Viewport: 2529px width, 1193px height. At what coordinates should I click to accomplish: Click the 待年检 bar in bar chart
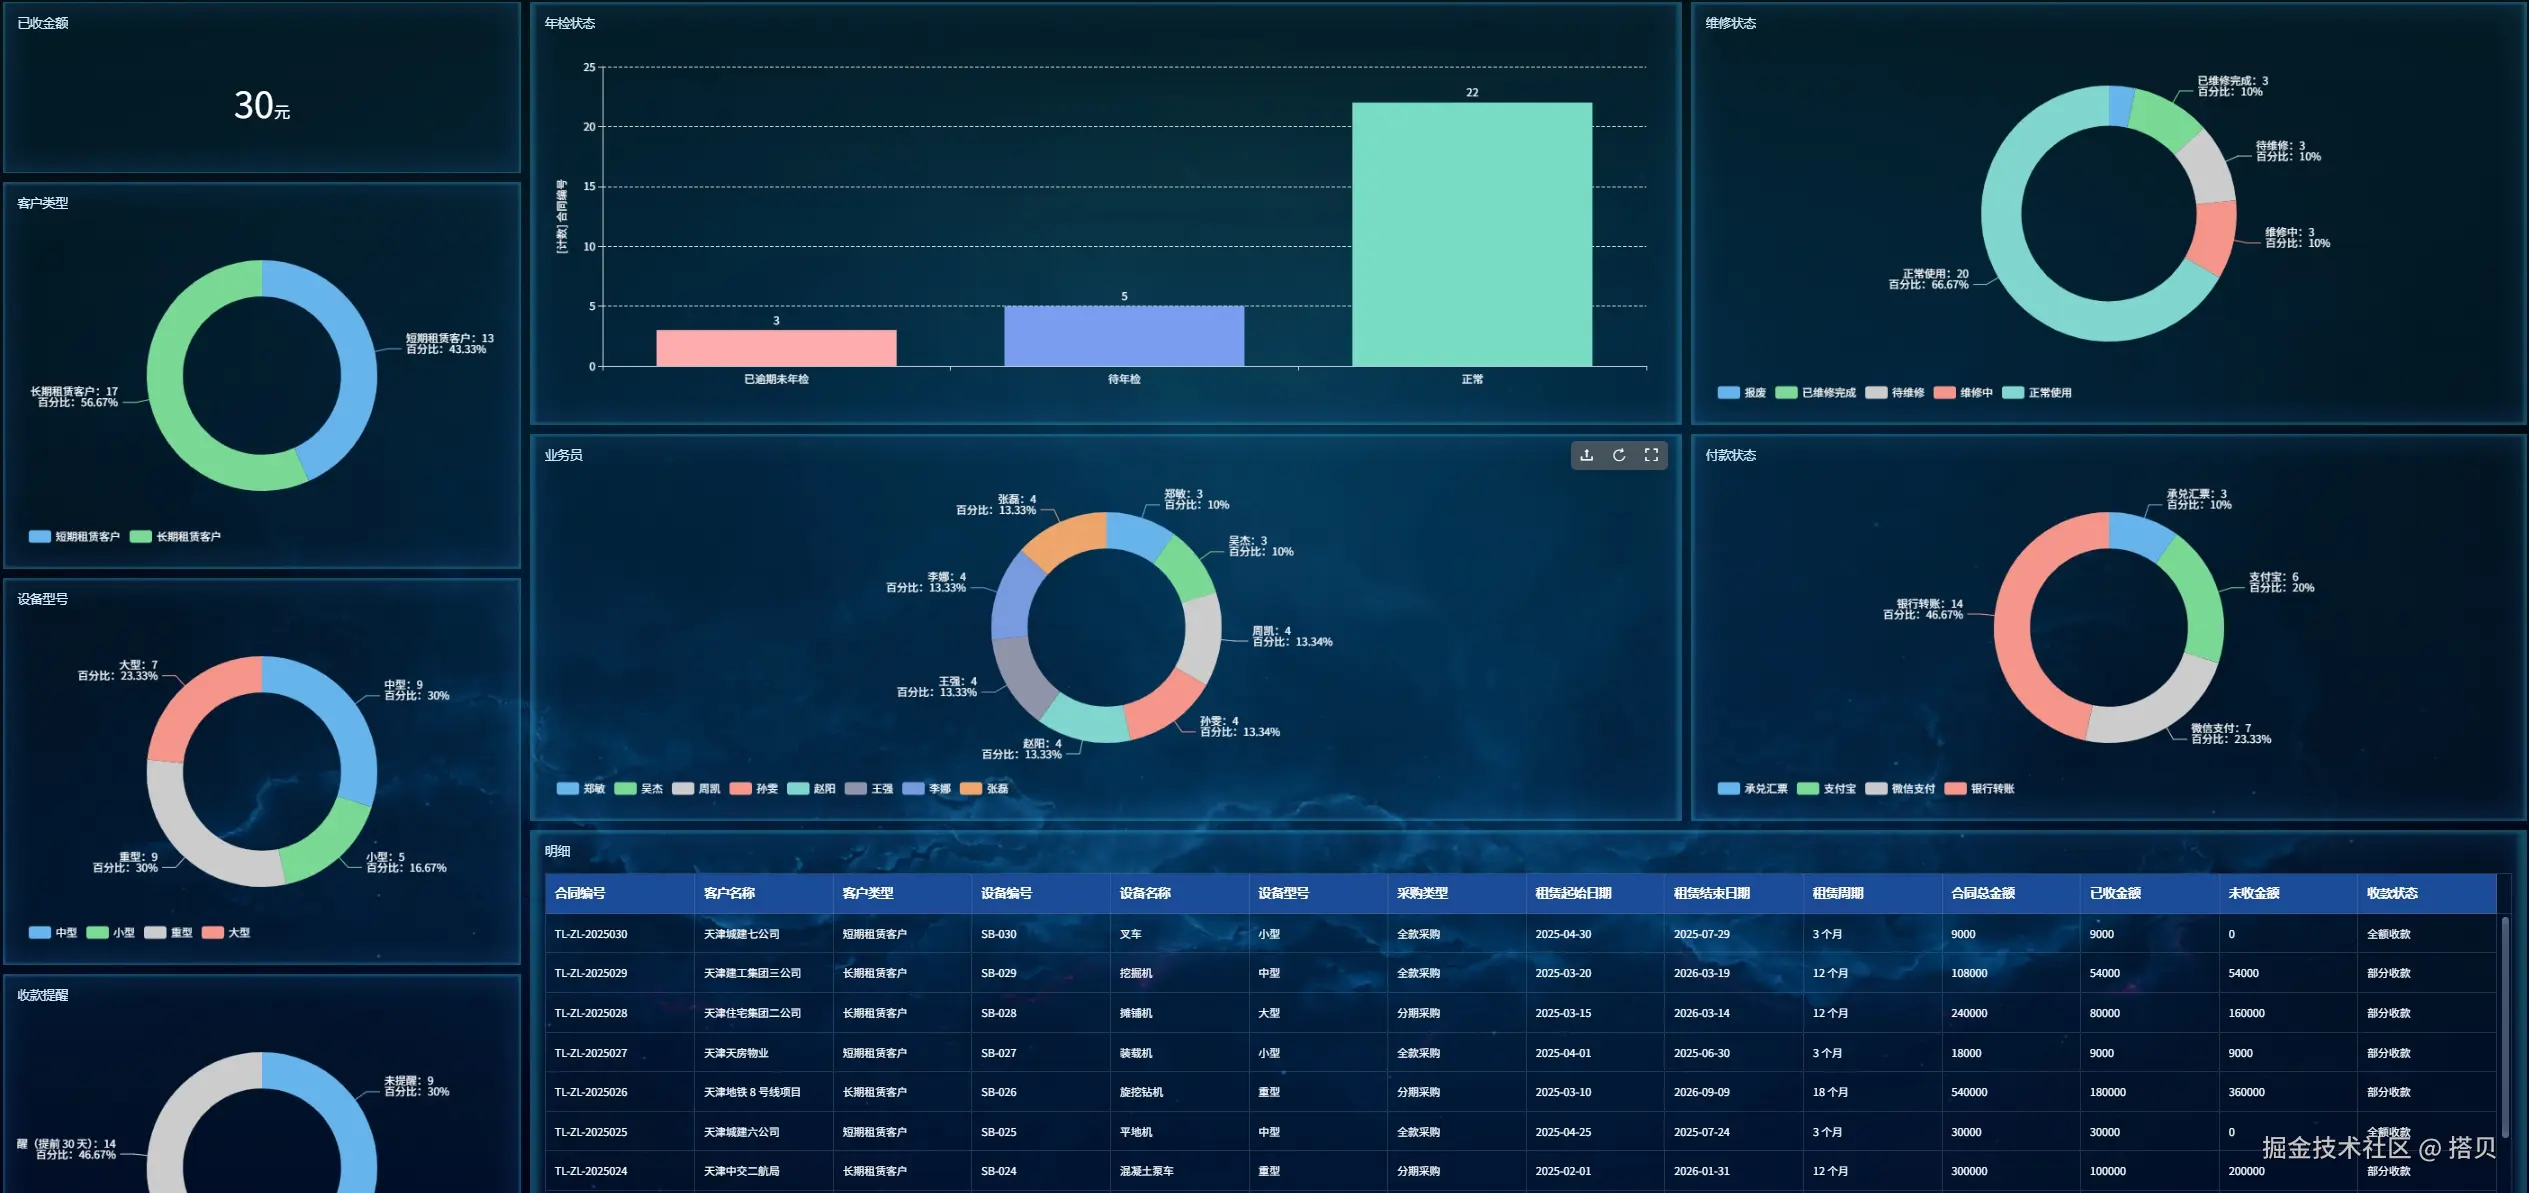[1124, 336]
